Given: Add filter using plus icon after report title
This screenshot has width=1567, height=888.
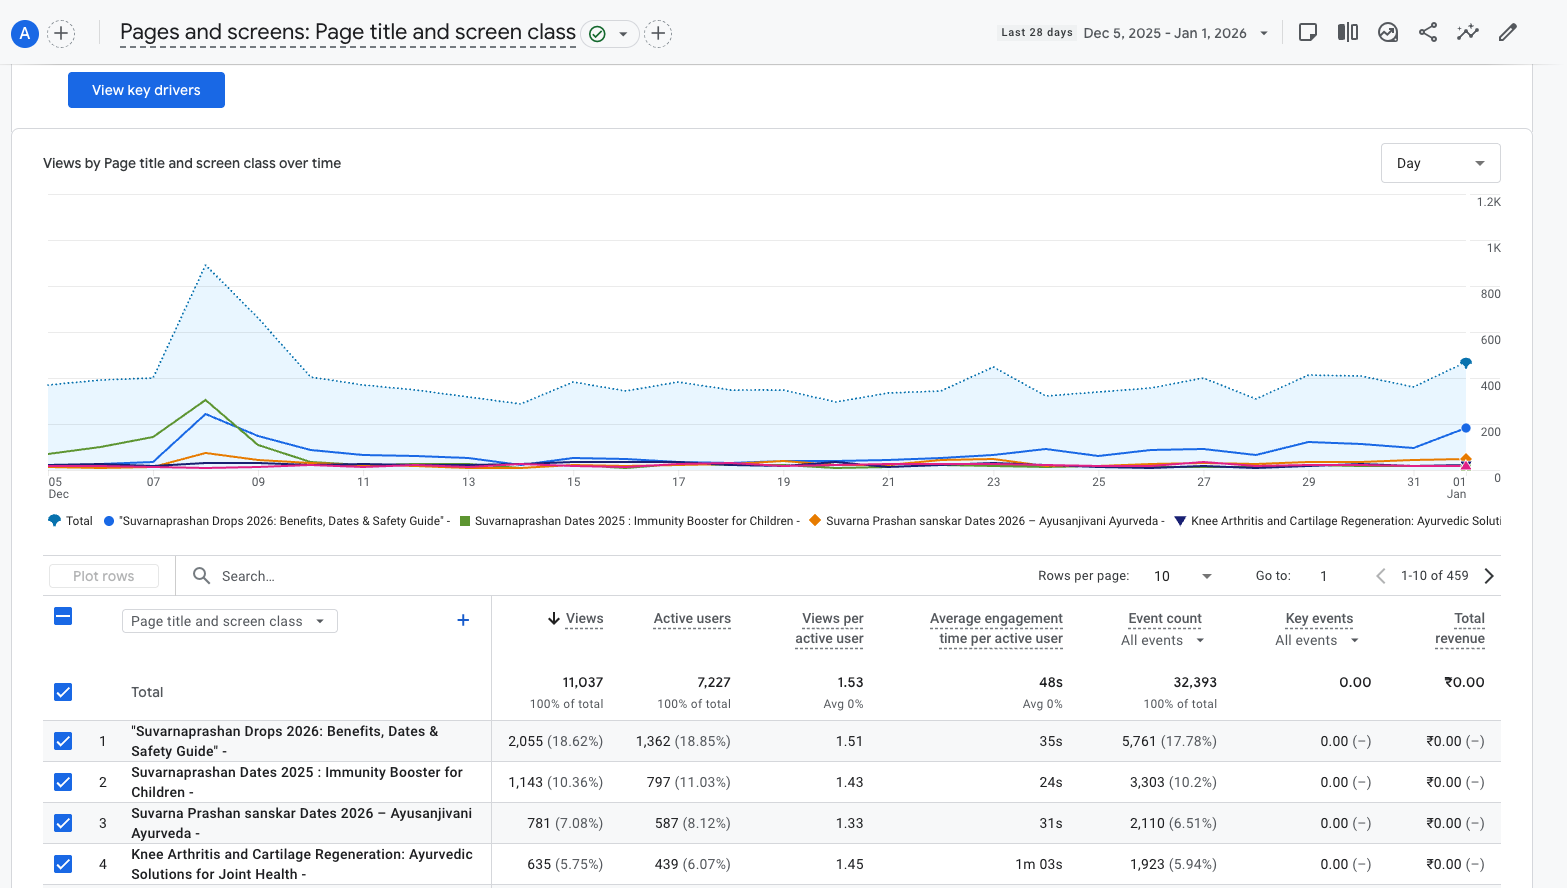Looking at the screenshot, I should 658,34.
